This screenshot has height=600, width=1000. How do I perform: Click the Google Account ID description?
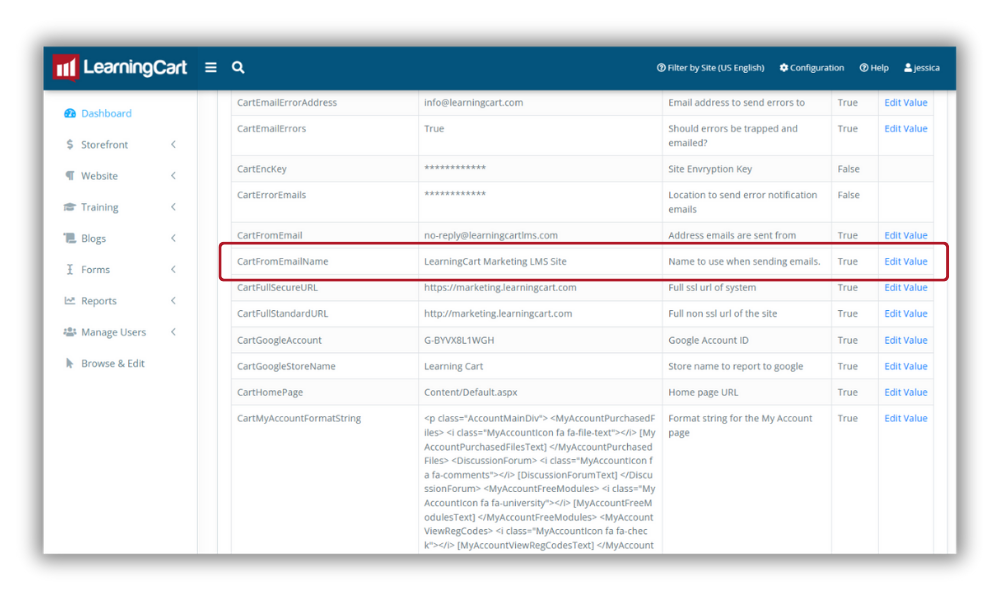point(708,340)
